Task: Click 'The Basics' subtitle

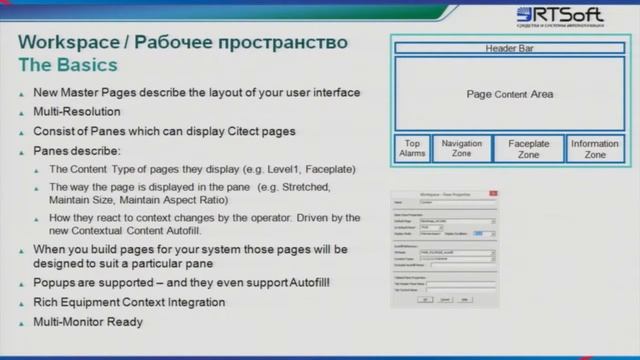Action: pos(68,65)
